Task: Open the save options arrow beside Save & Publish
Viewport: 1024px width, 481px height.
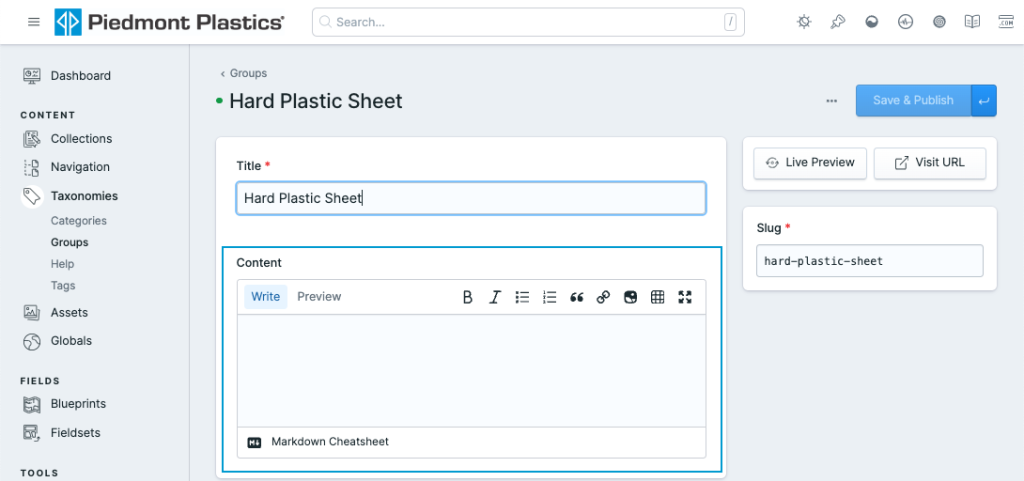Action: coord(984,101)
